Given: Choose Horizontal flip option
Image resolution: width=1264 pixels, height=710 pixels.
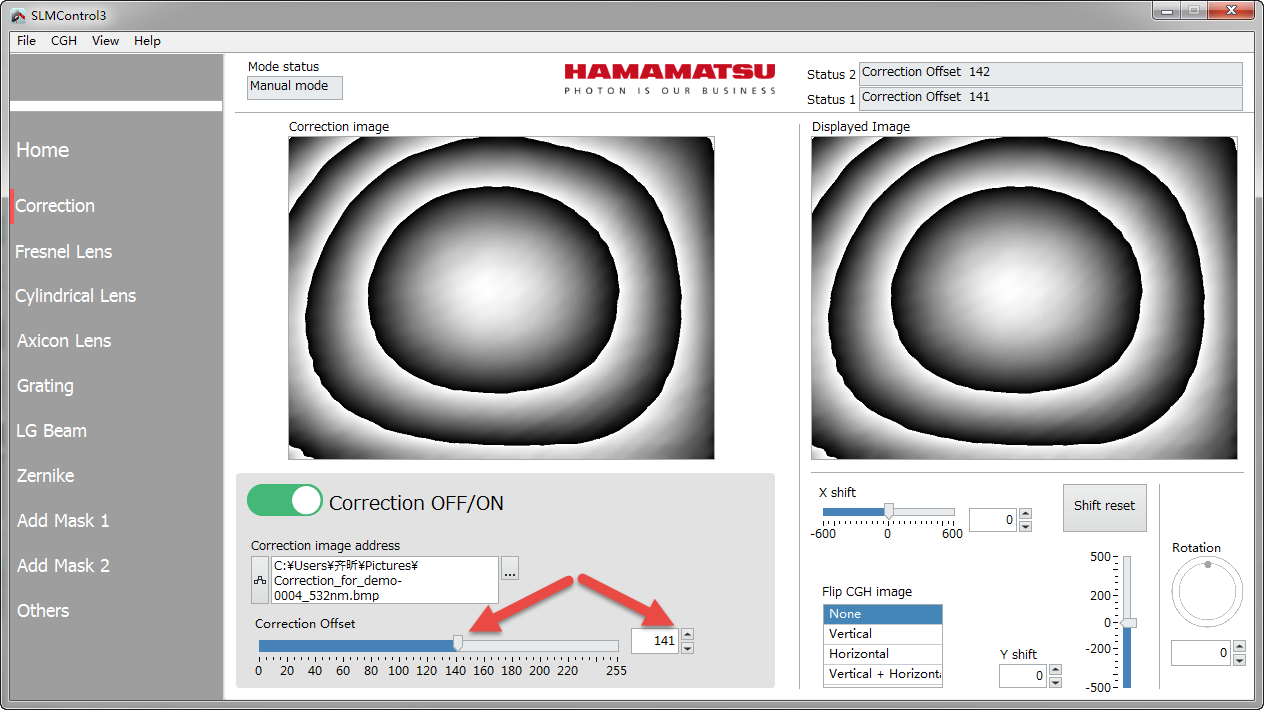Looking at the screenshot, I should [882, 654].
